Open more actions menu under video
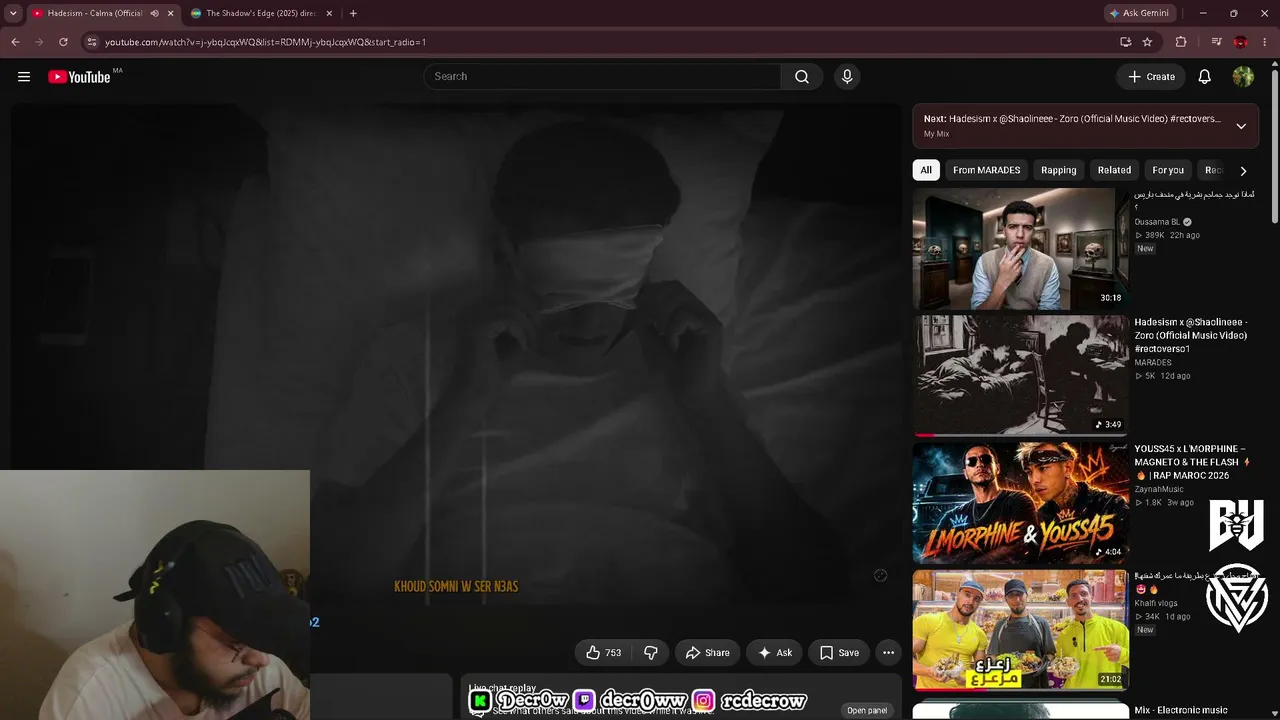Screen dimensions: 1280x720 tap(888, 653)
